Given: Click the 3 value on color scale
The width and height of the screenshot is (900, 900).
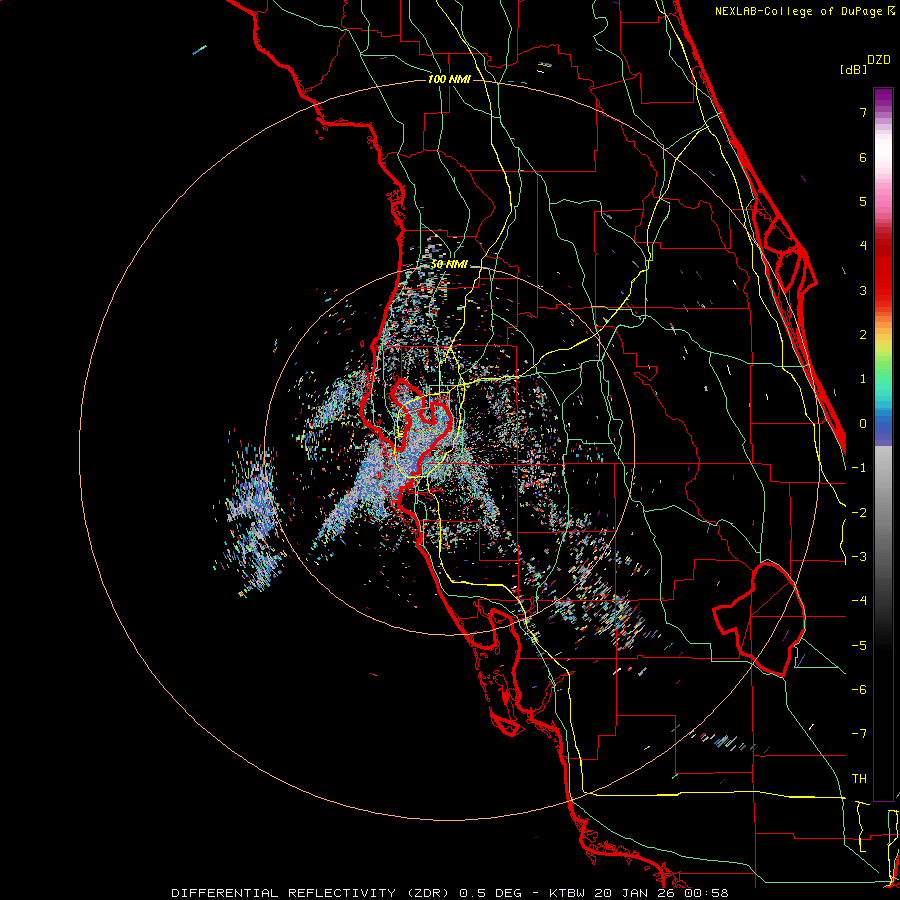Looking at the screenshot, I should pos(863,290).
